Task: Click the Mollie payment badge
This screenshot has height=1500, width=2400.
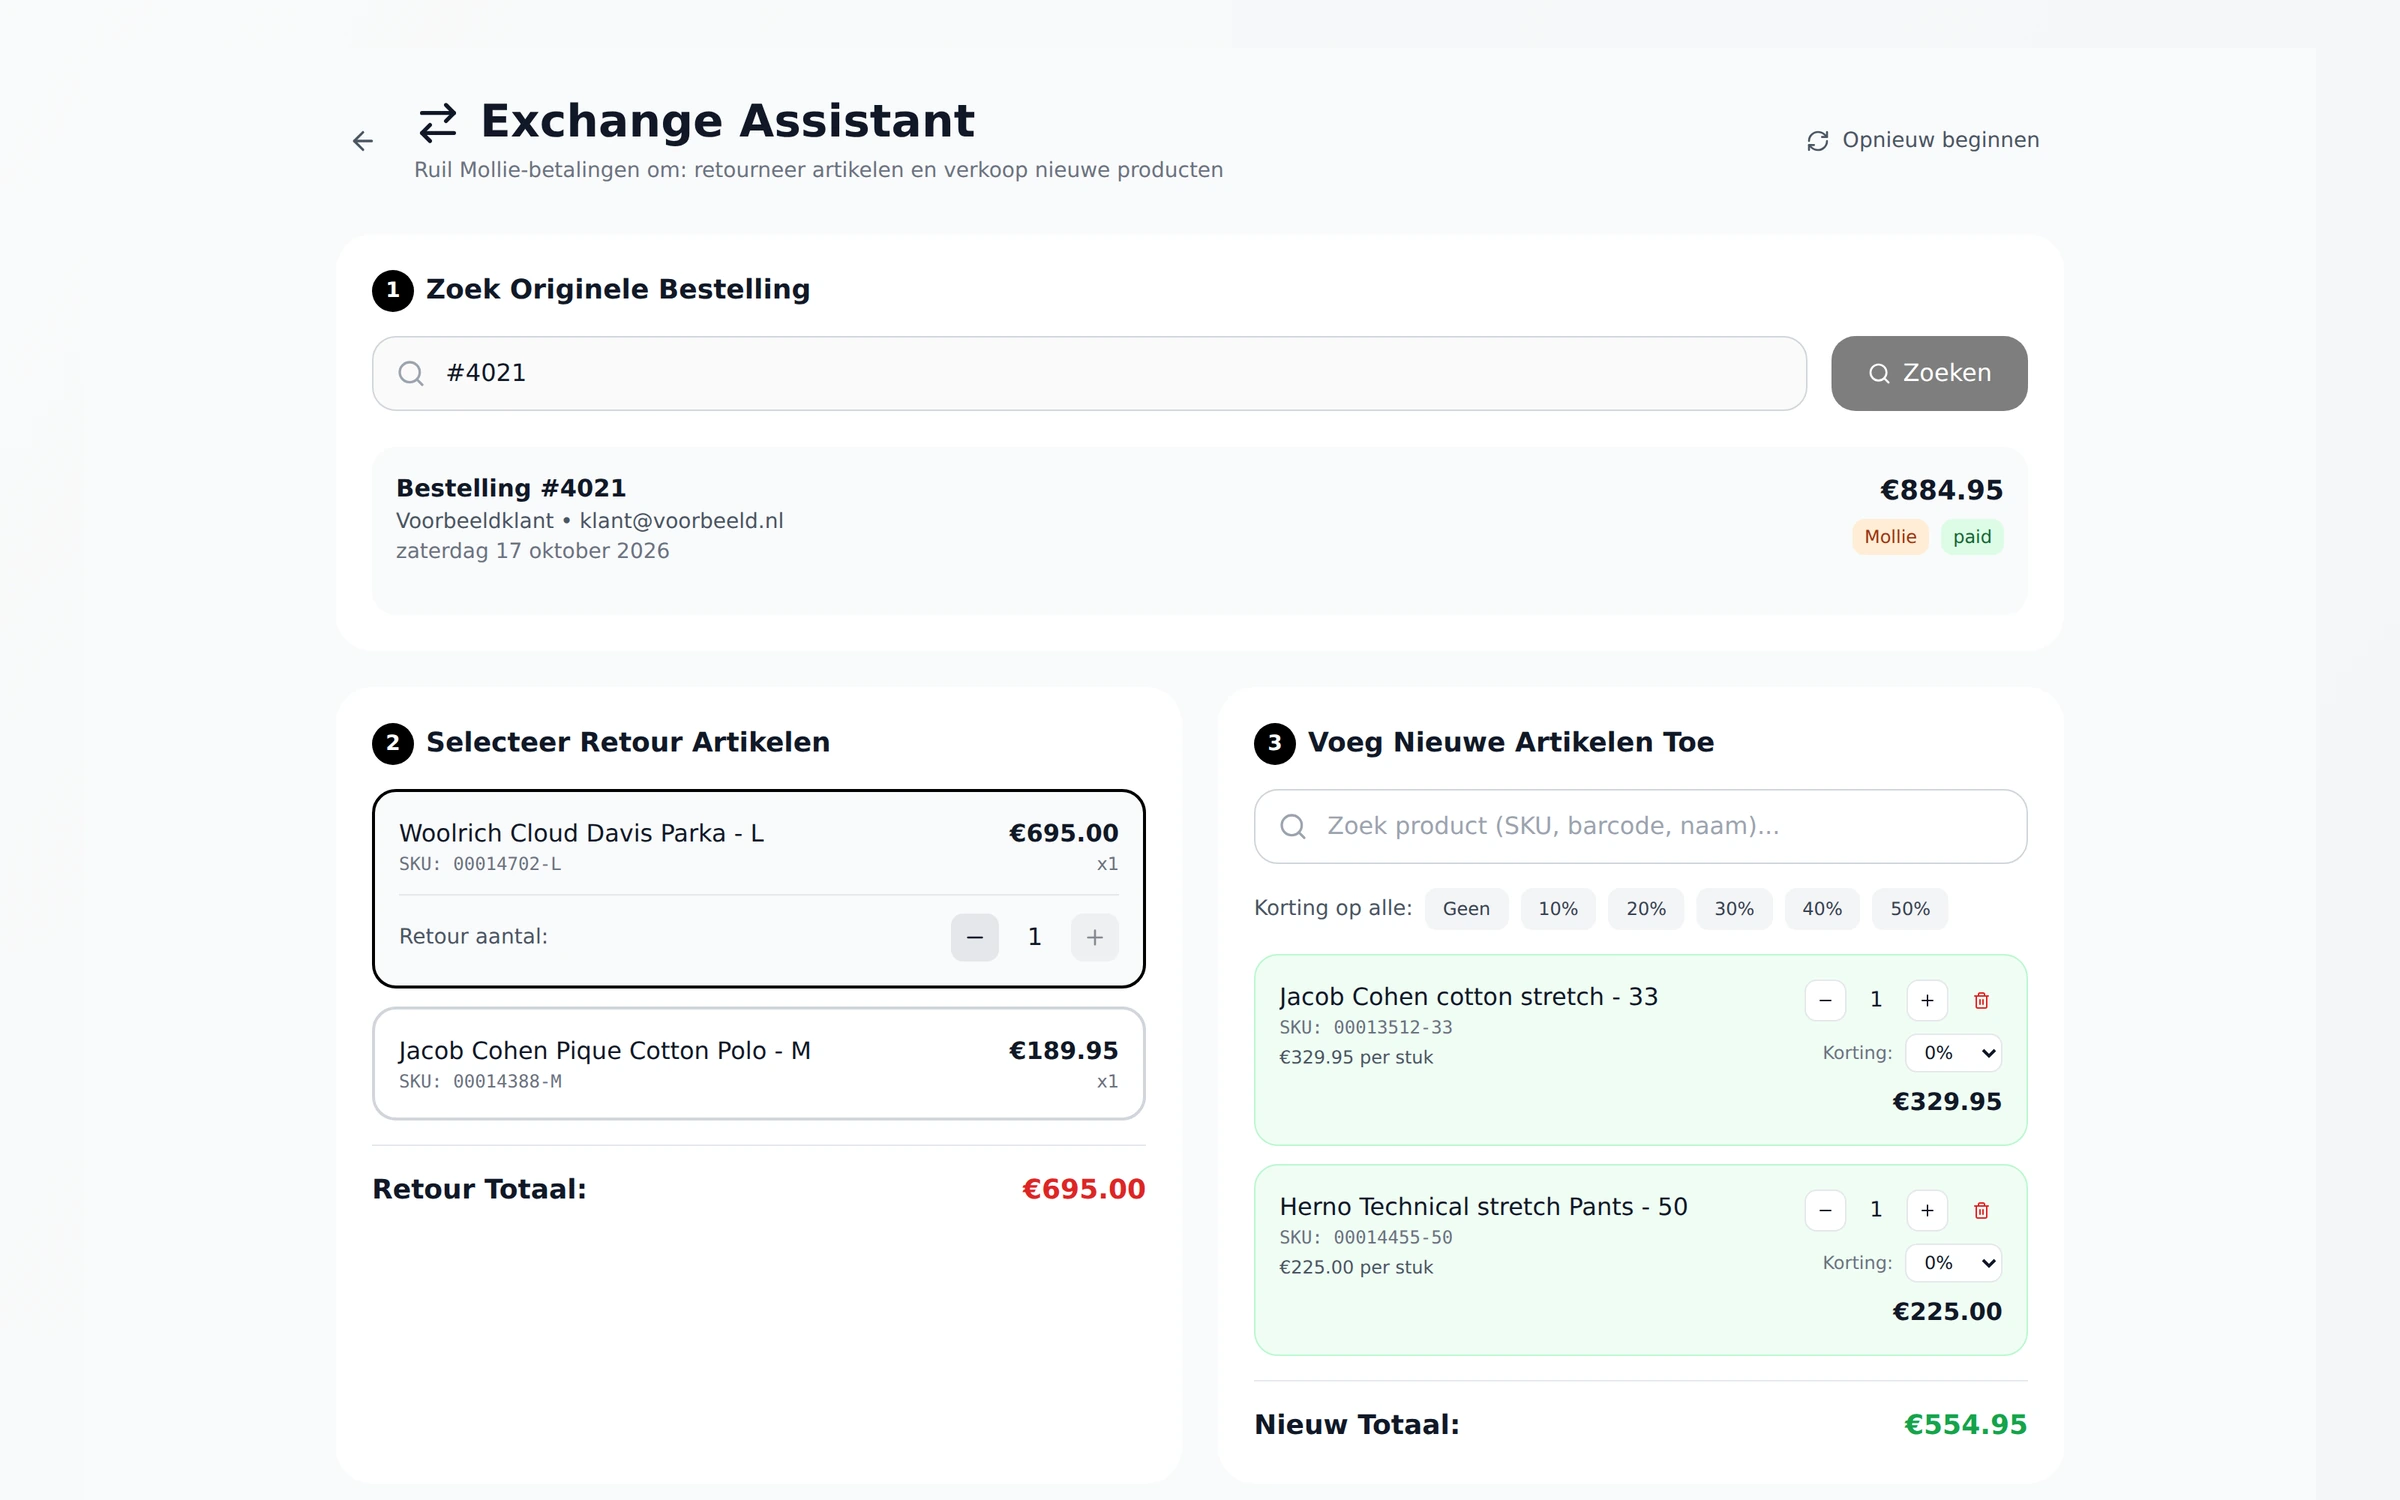Action: pos(1890,537)
